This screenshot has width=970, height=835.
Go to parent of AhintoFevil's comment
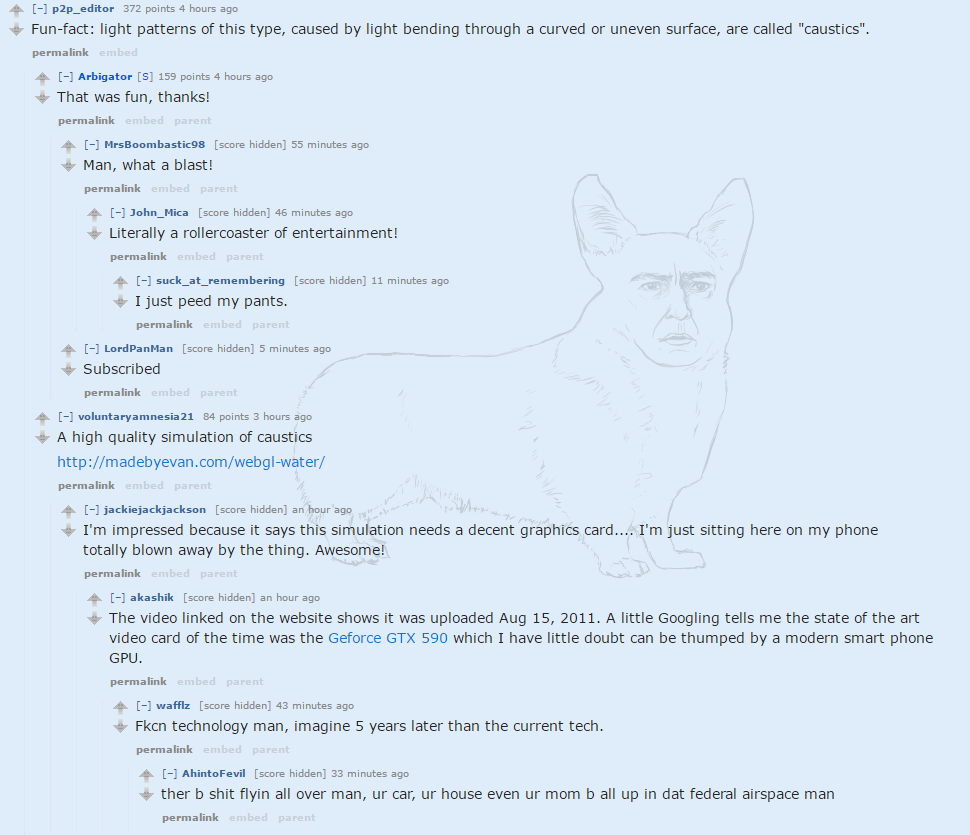tap(296, 817)
